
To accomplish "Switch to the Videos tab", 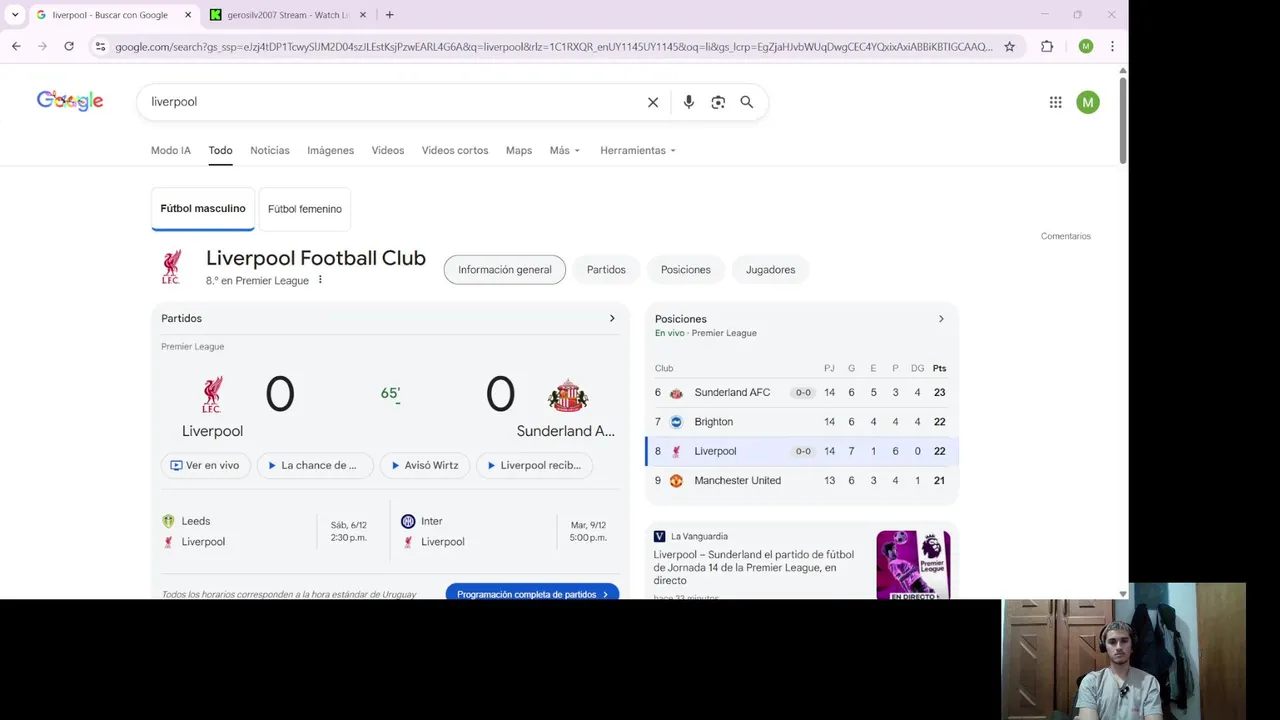I will (388, 150).
